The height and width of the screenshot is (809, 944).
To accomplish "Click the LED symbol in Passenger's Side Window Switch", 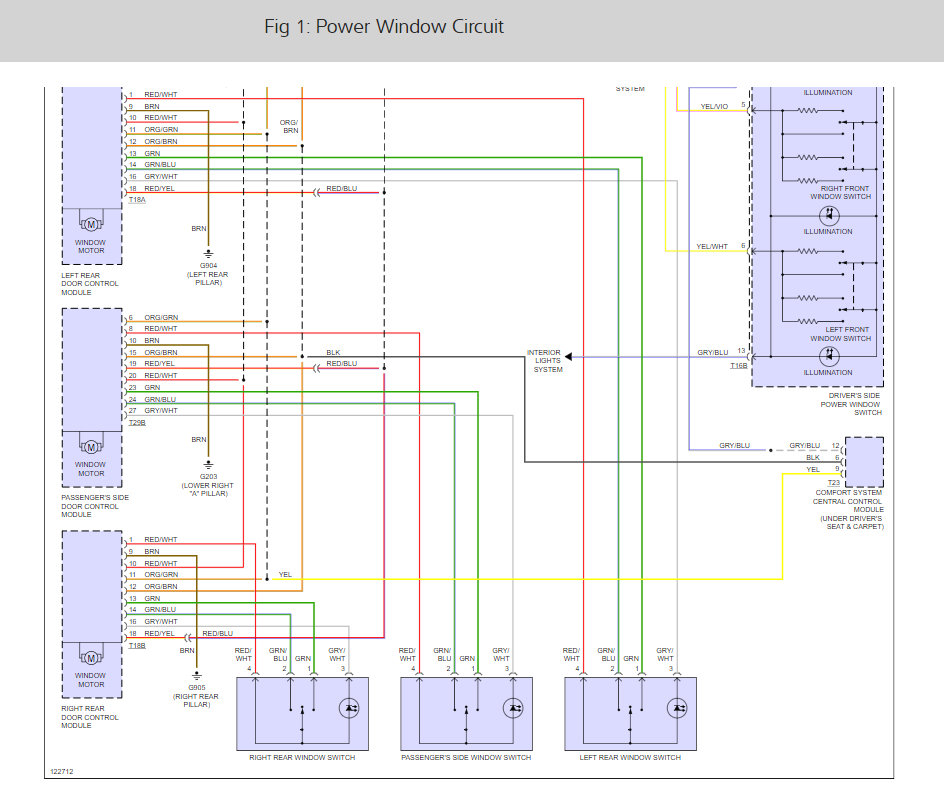I will [513, 708].
